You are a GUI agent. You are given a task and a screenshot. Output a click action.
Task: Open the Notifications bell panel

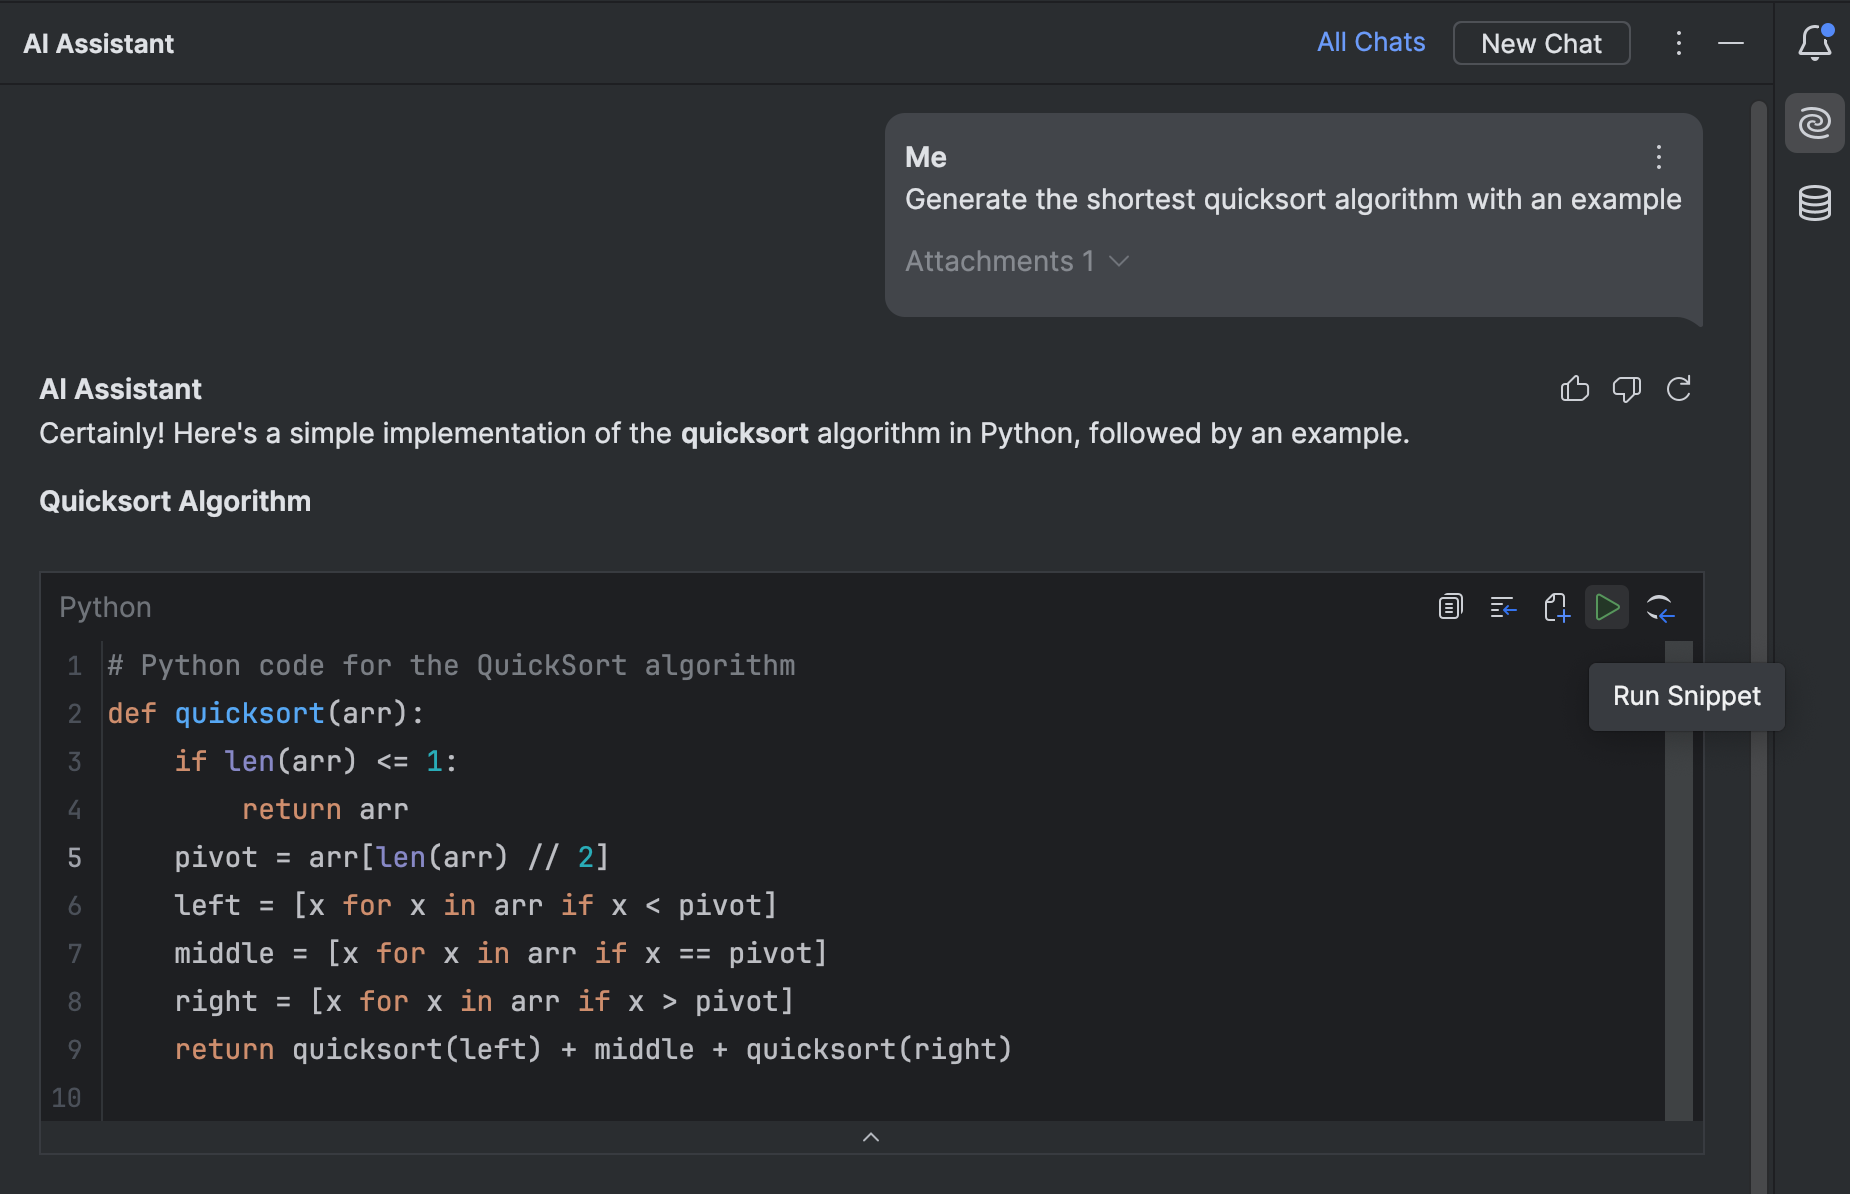point(1814,43)
